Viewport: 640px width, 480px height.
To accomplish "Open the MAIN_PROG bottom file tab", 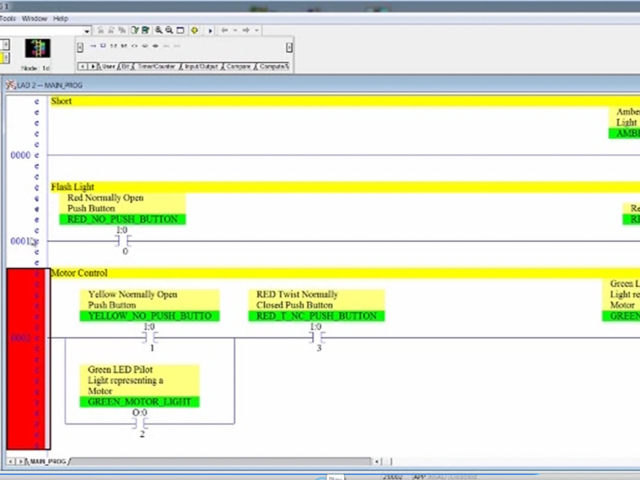I will (x=48, y=461).
